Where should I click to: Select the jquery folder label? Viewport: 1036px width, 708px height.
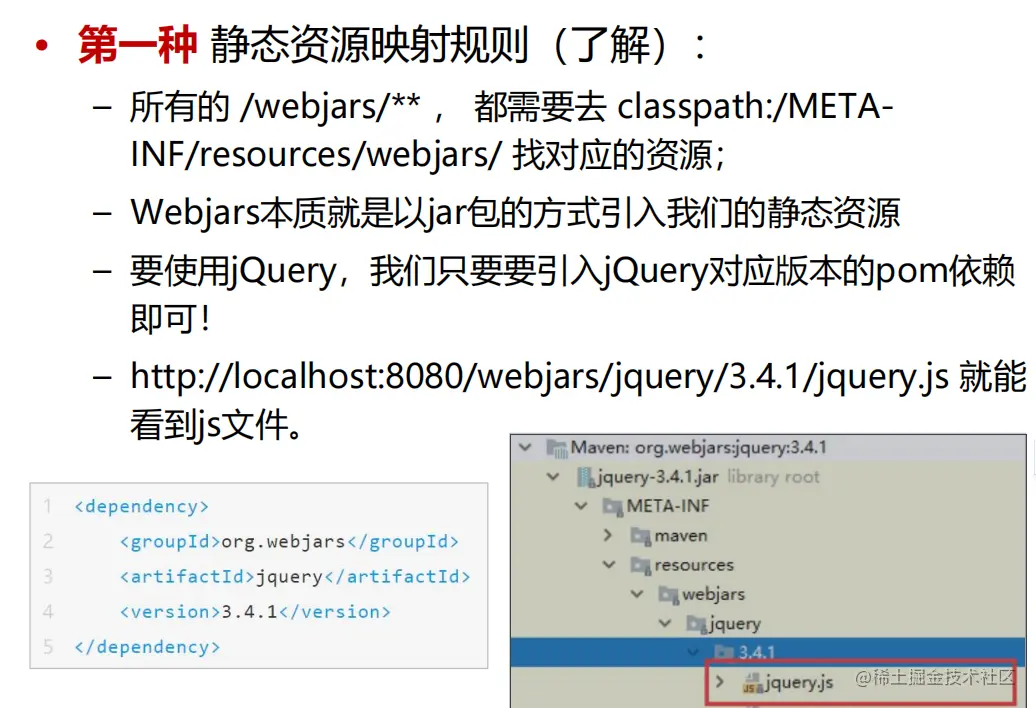[x=735, y=623]
